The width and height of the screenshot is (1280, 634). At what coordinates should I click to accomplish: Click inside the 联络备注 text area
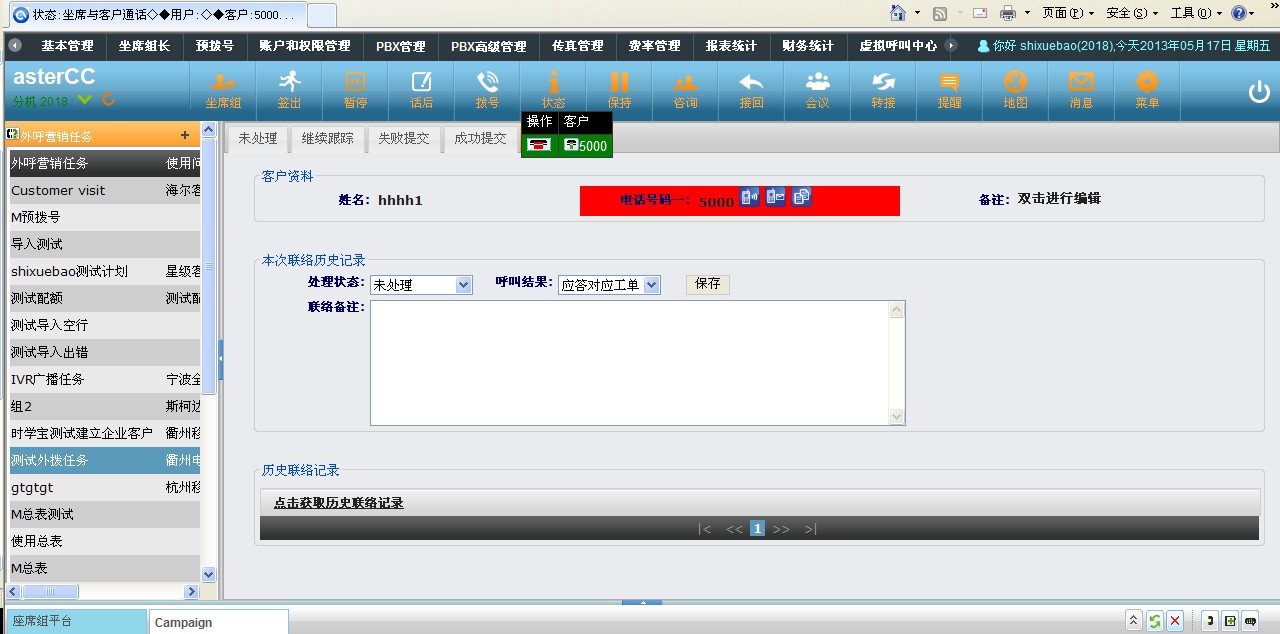[x=630, y=362]
